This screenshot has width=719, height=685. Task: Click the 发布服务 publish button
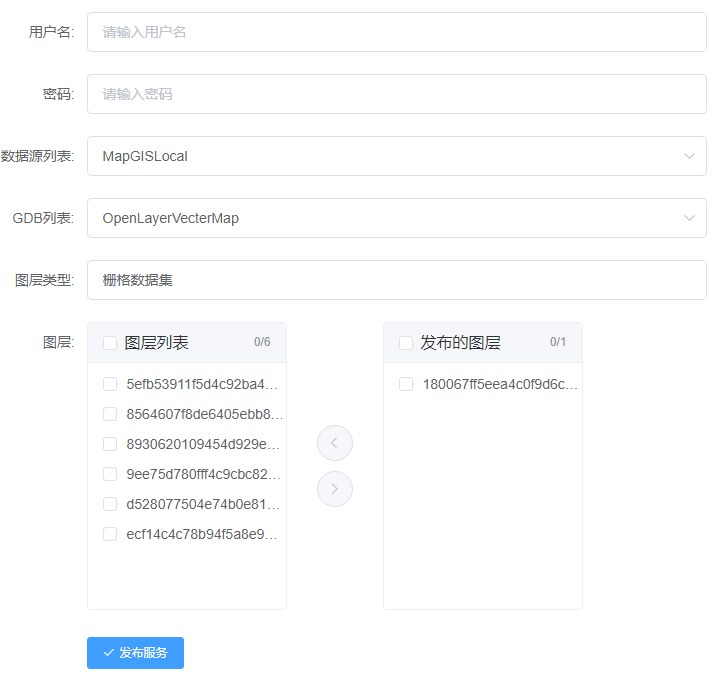[135, 652]
